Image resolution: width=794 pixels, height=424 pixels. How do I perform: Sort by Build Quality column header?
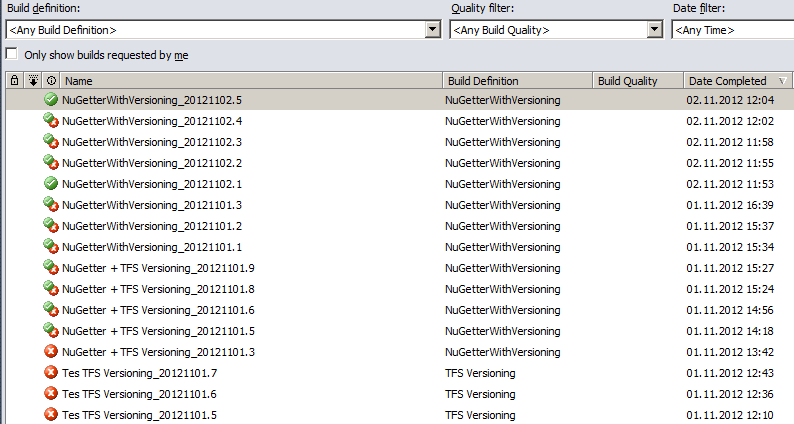coord(638,81)
